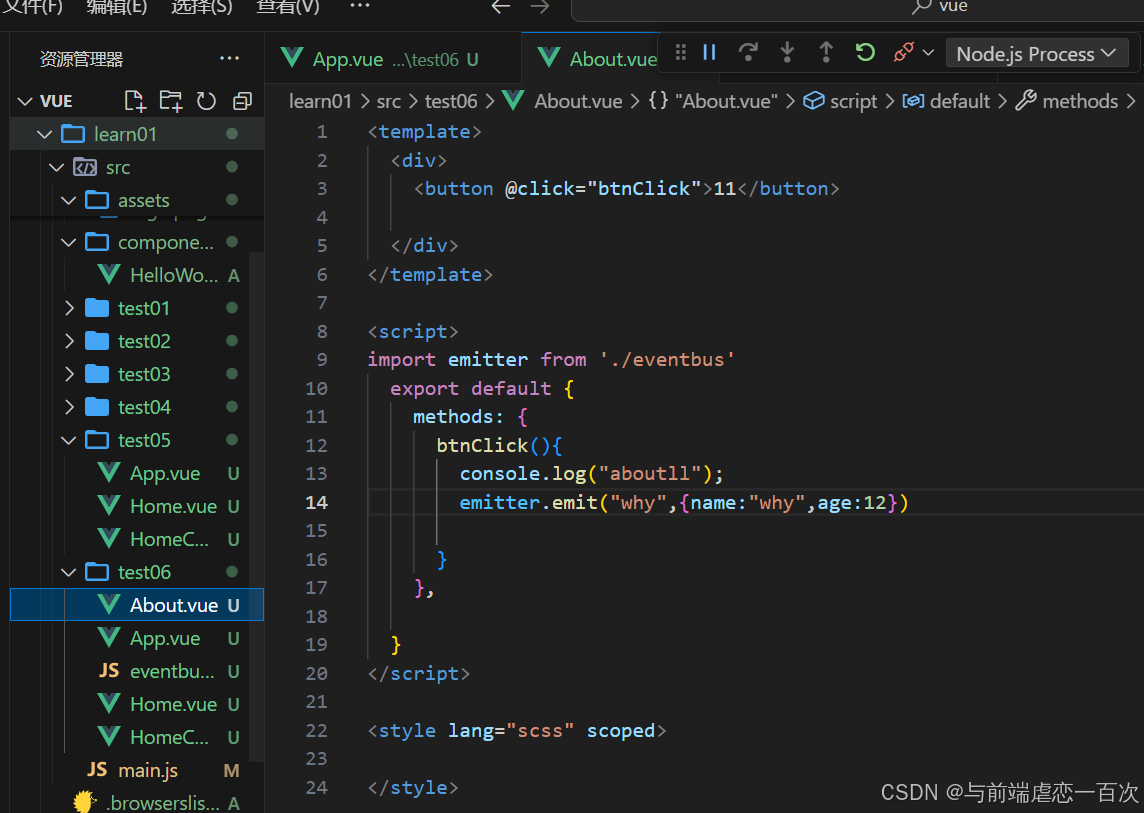The height and width of the screenshot is (813, 1144).
Task: Click test06 breadcrumb segment
Action: point(451,101)
